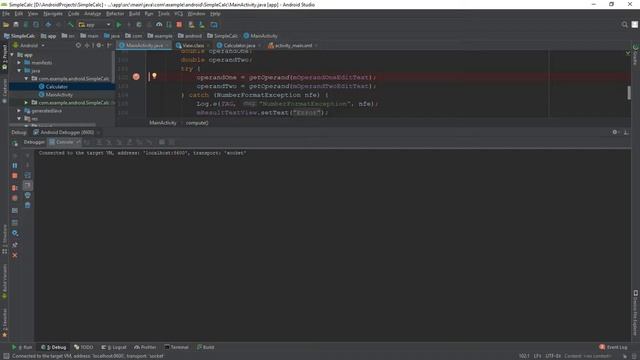Switch to activity_main.xml editor tab
Viewport: 640px width, 360px height.
293,46
